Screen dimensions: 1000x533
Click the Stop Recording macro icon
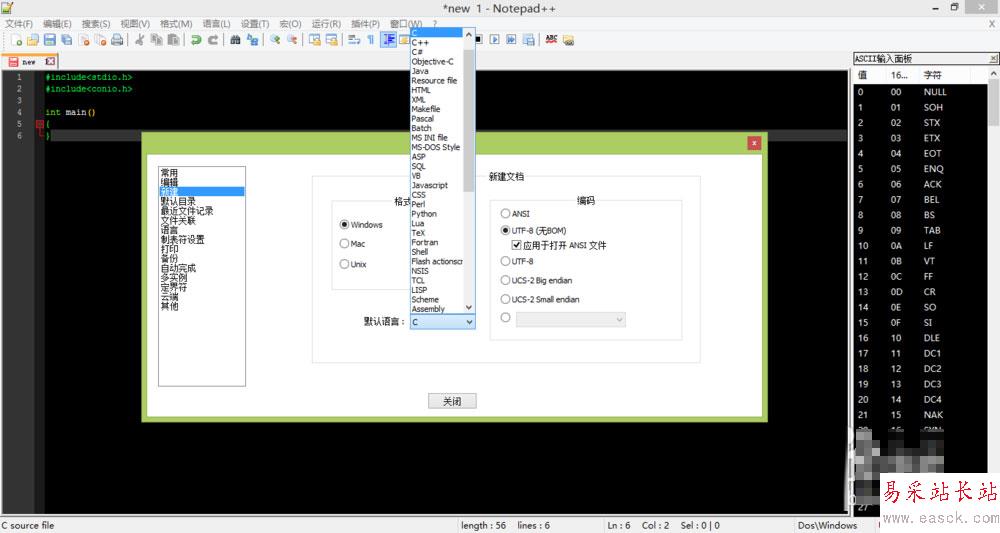[478, 40]
